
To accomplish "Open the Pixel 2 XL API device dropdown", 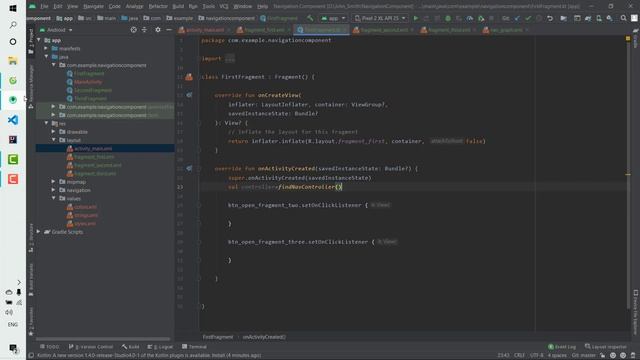I will (380, 18).
